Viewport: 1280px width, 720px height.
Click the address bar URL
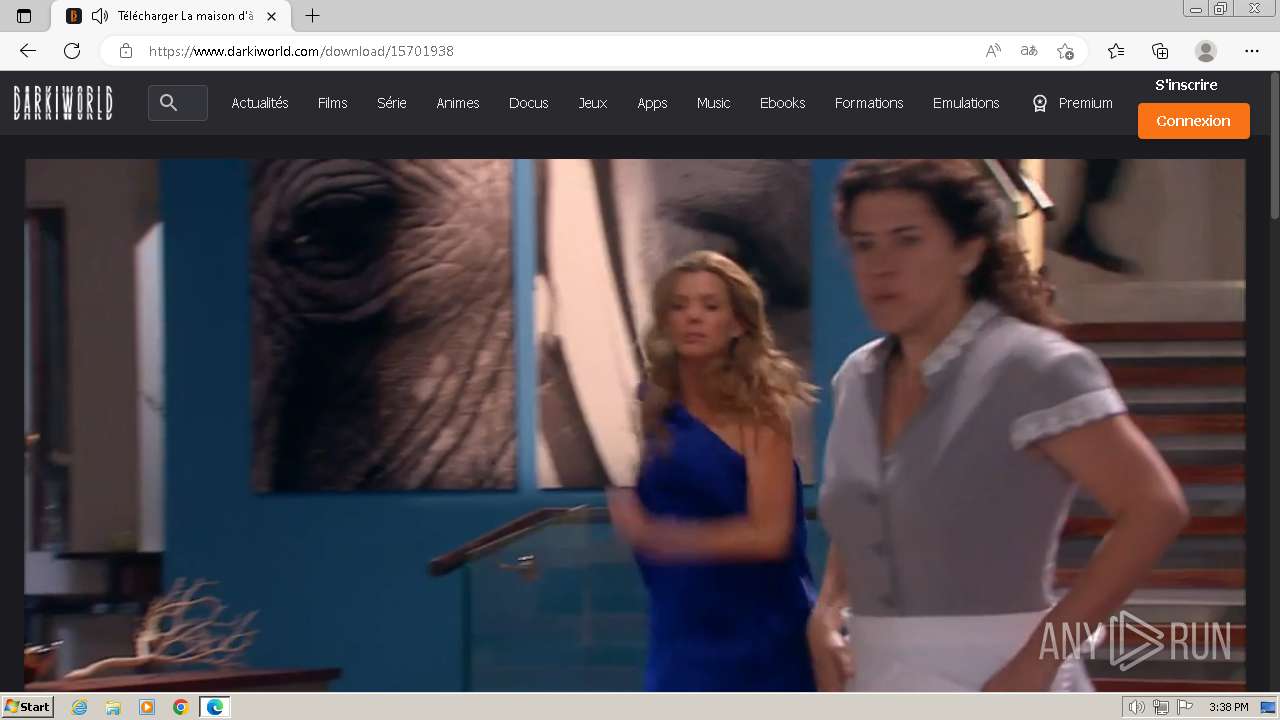pos(301,51)
